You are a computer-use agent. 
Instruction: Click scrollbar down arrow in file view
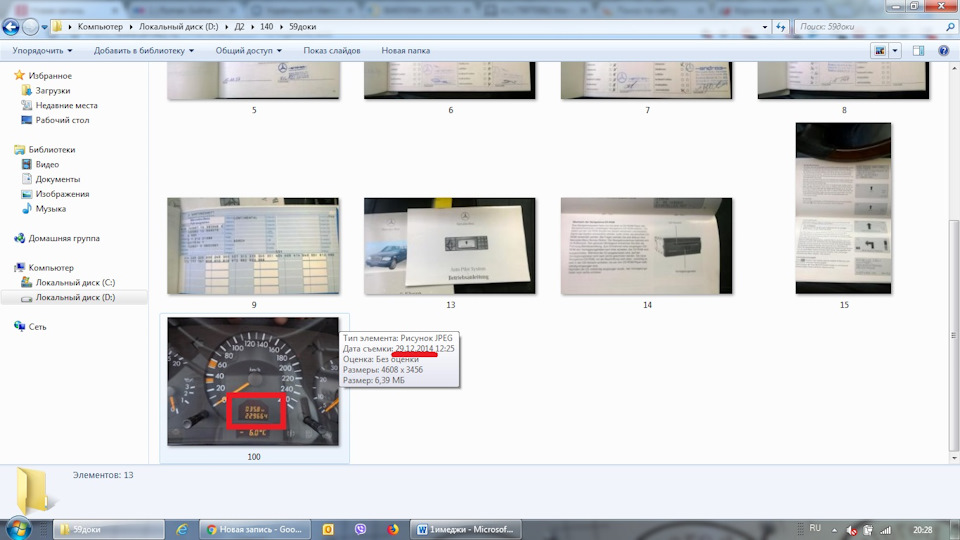pos(954,458)
